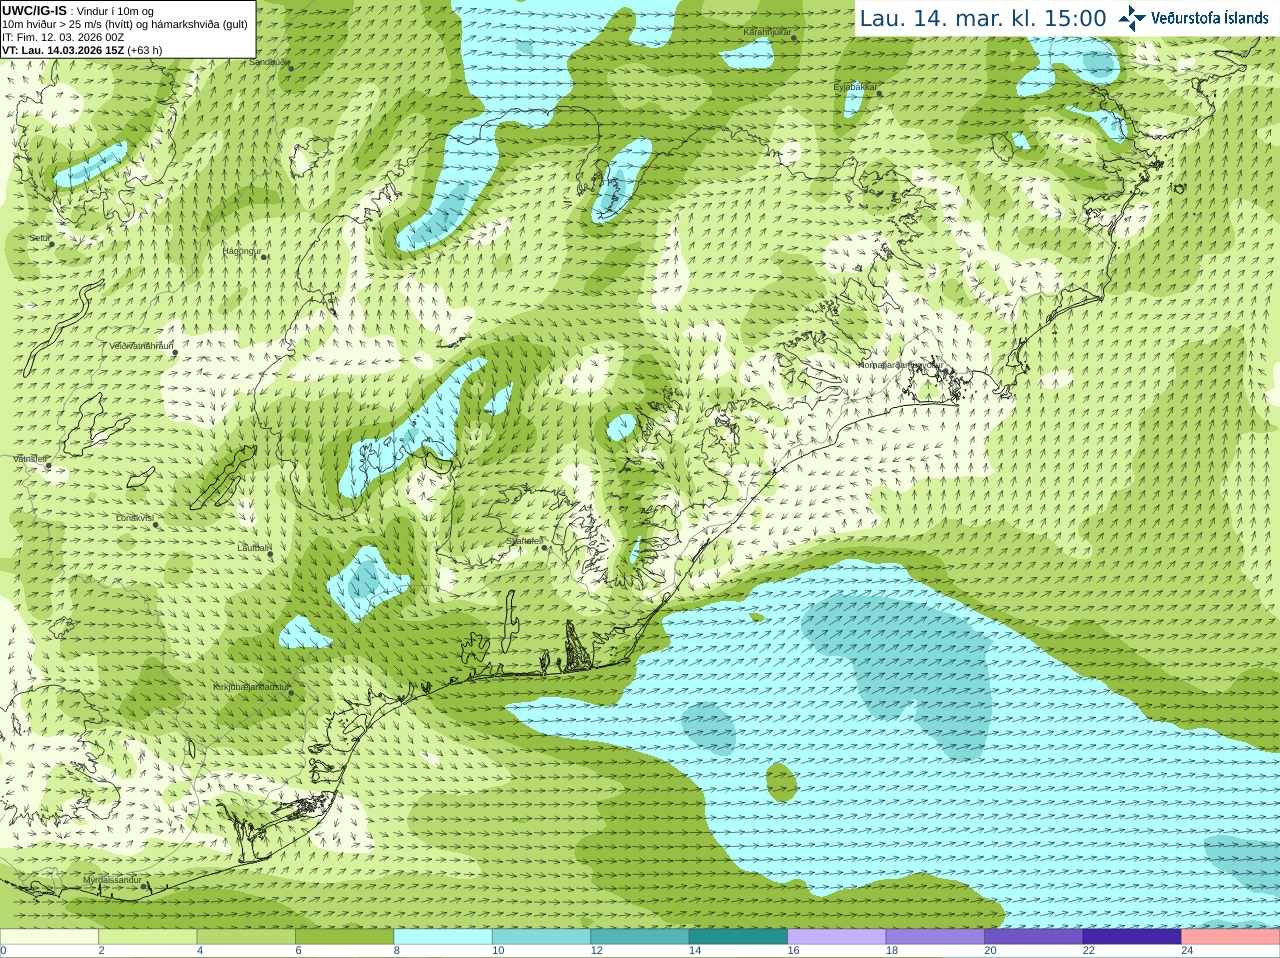Viewport: 1280px width, 958px height.
Task: Click the legend scale value 22
Action: click(1089, 951)
